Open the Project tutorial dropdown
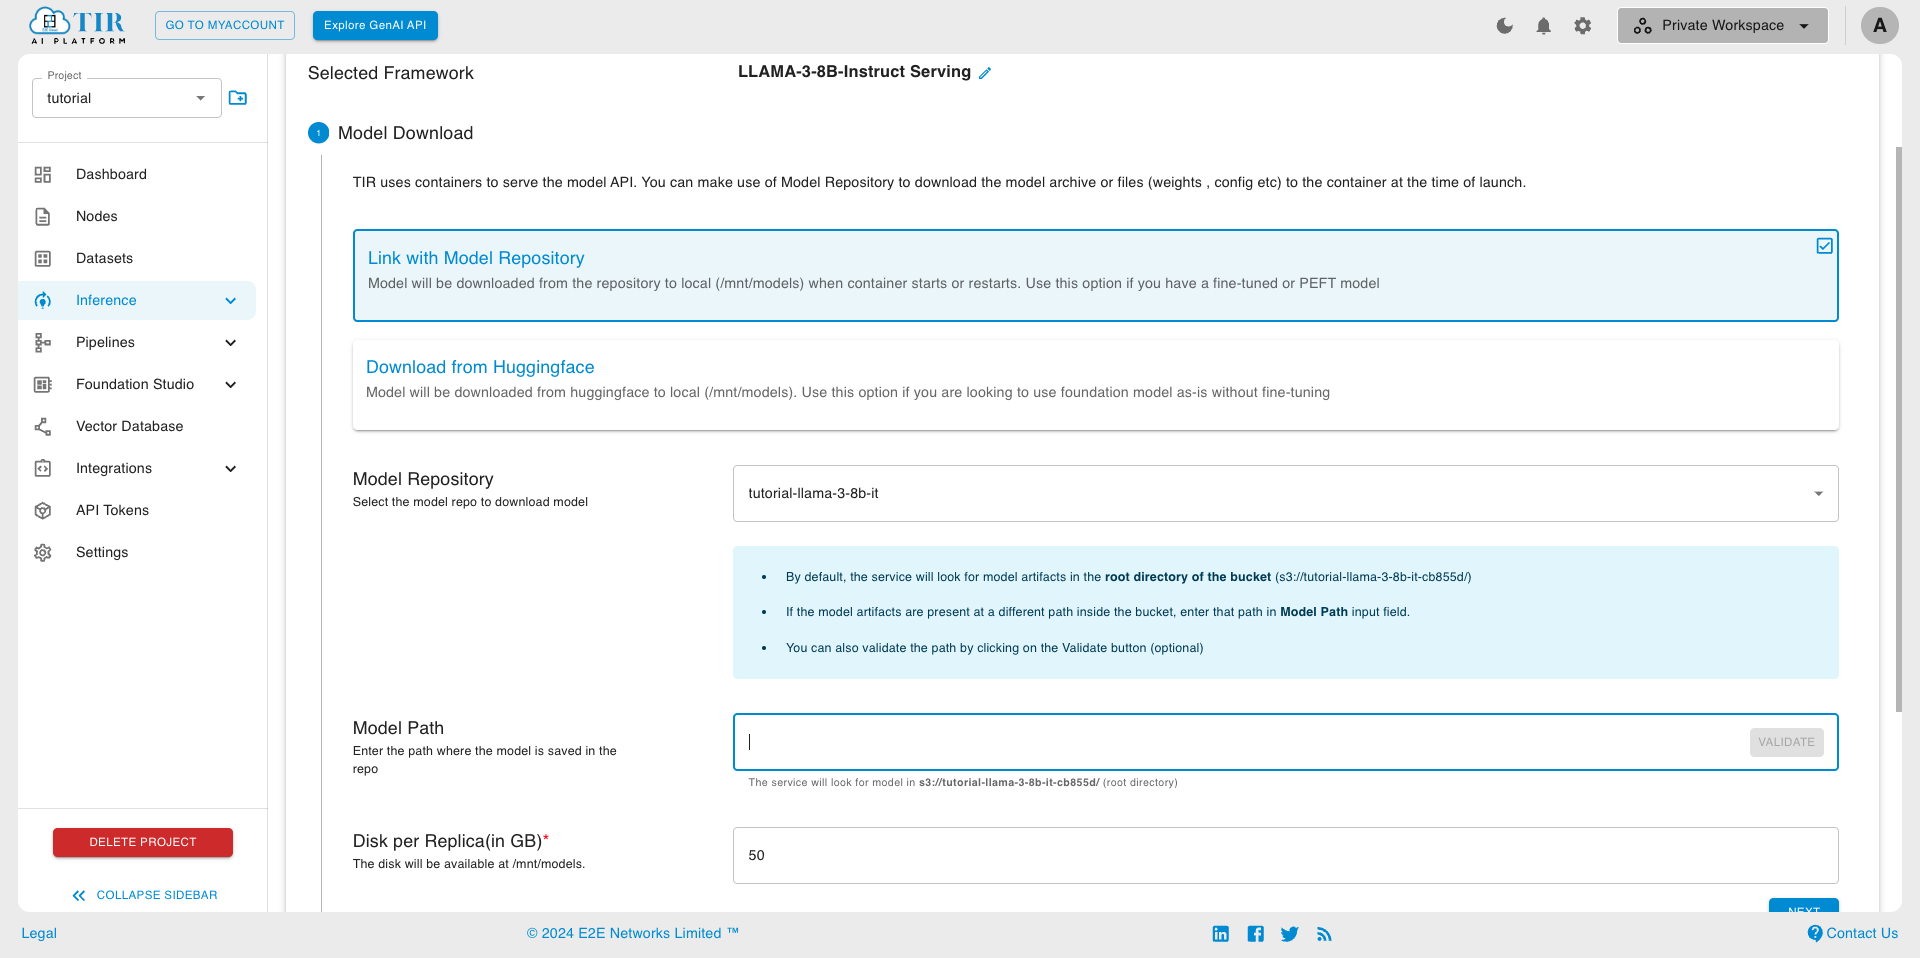This screenshot has height=958, width=1920. click(x=127, y=98)
